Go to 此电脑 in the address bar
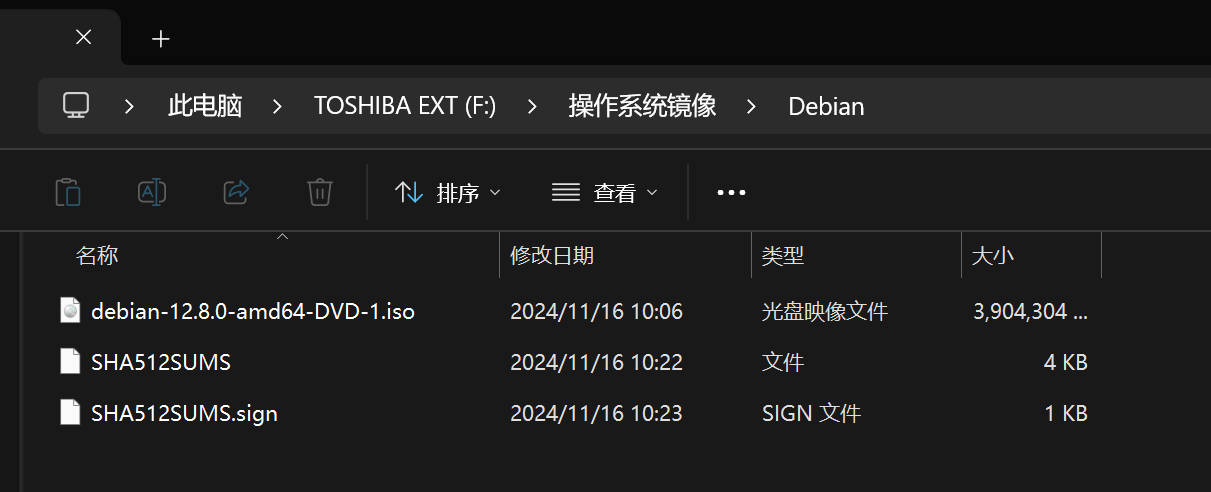Screen dimensions: 1211x492 tap(205, 106)
